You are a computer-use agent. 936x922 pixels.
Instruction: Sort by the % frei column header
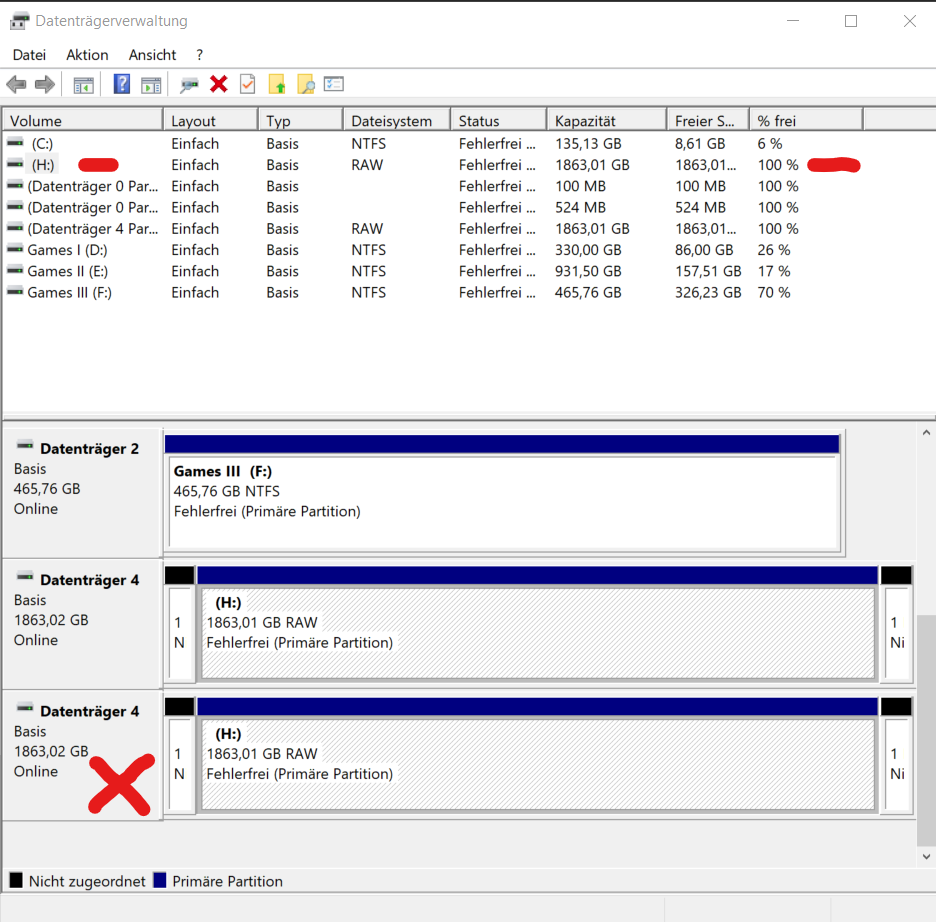point(806,121)
